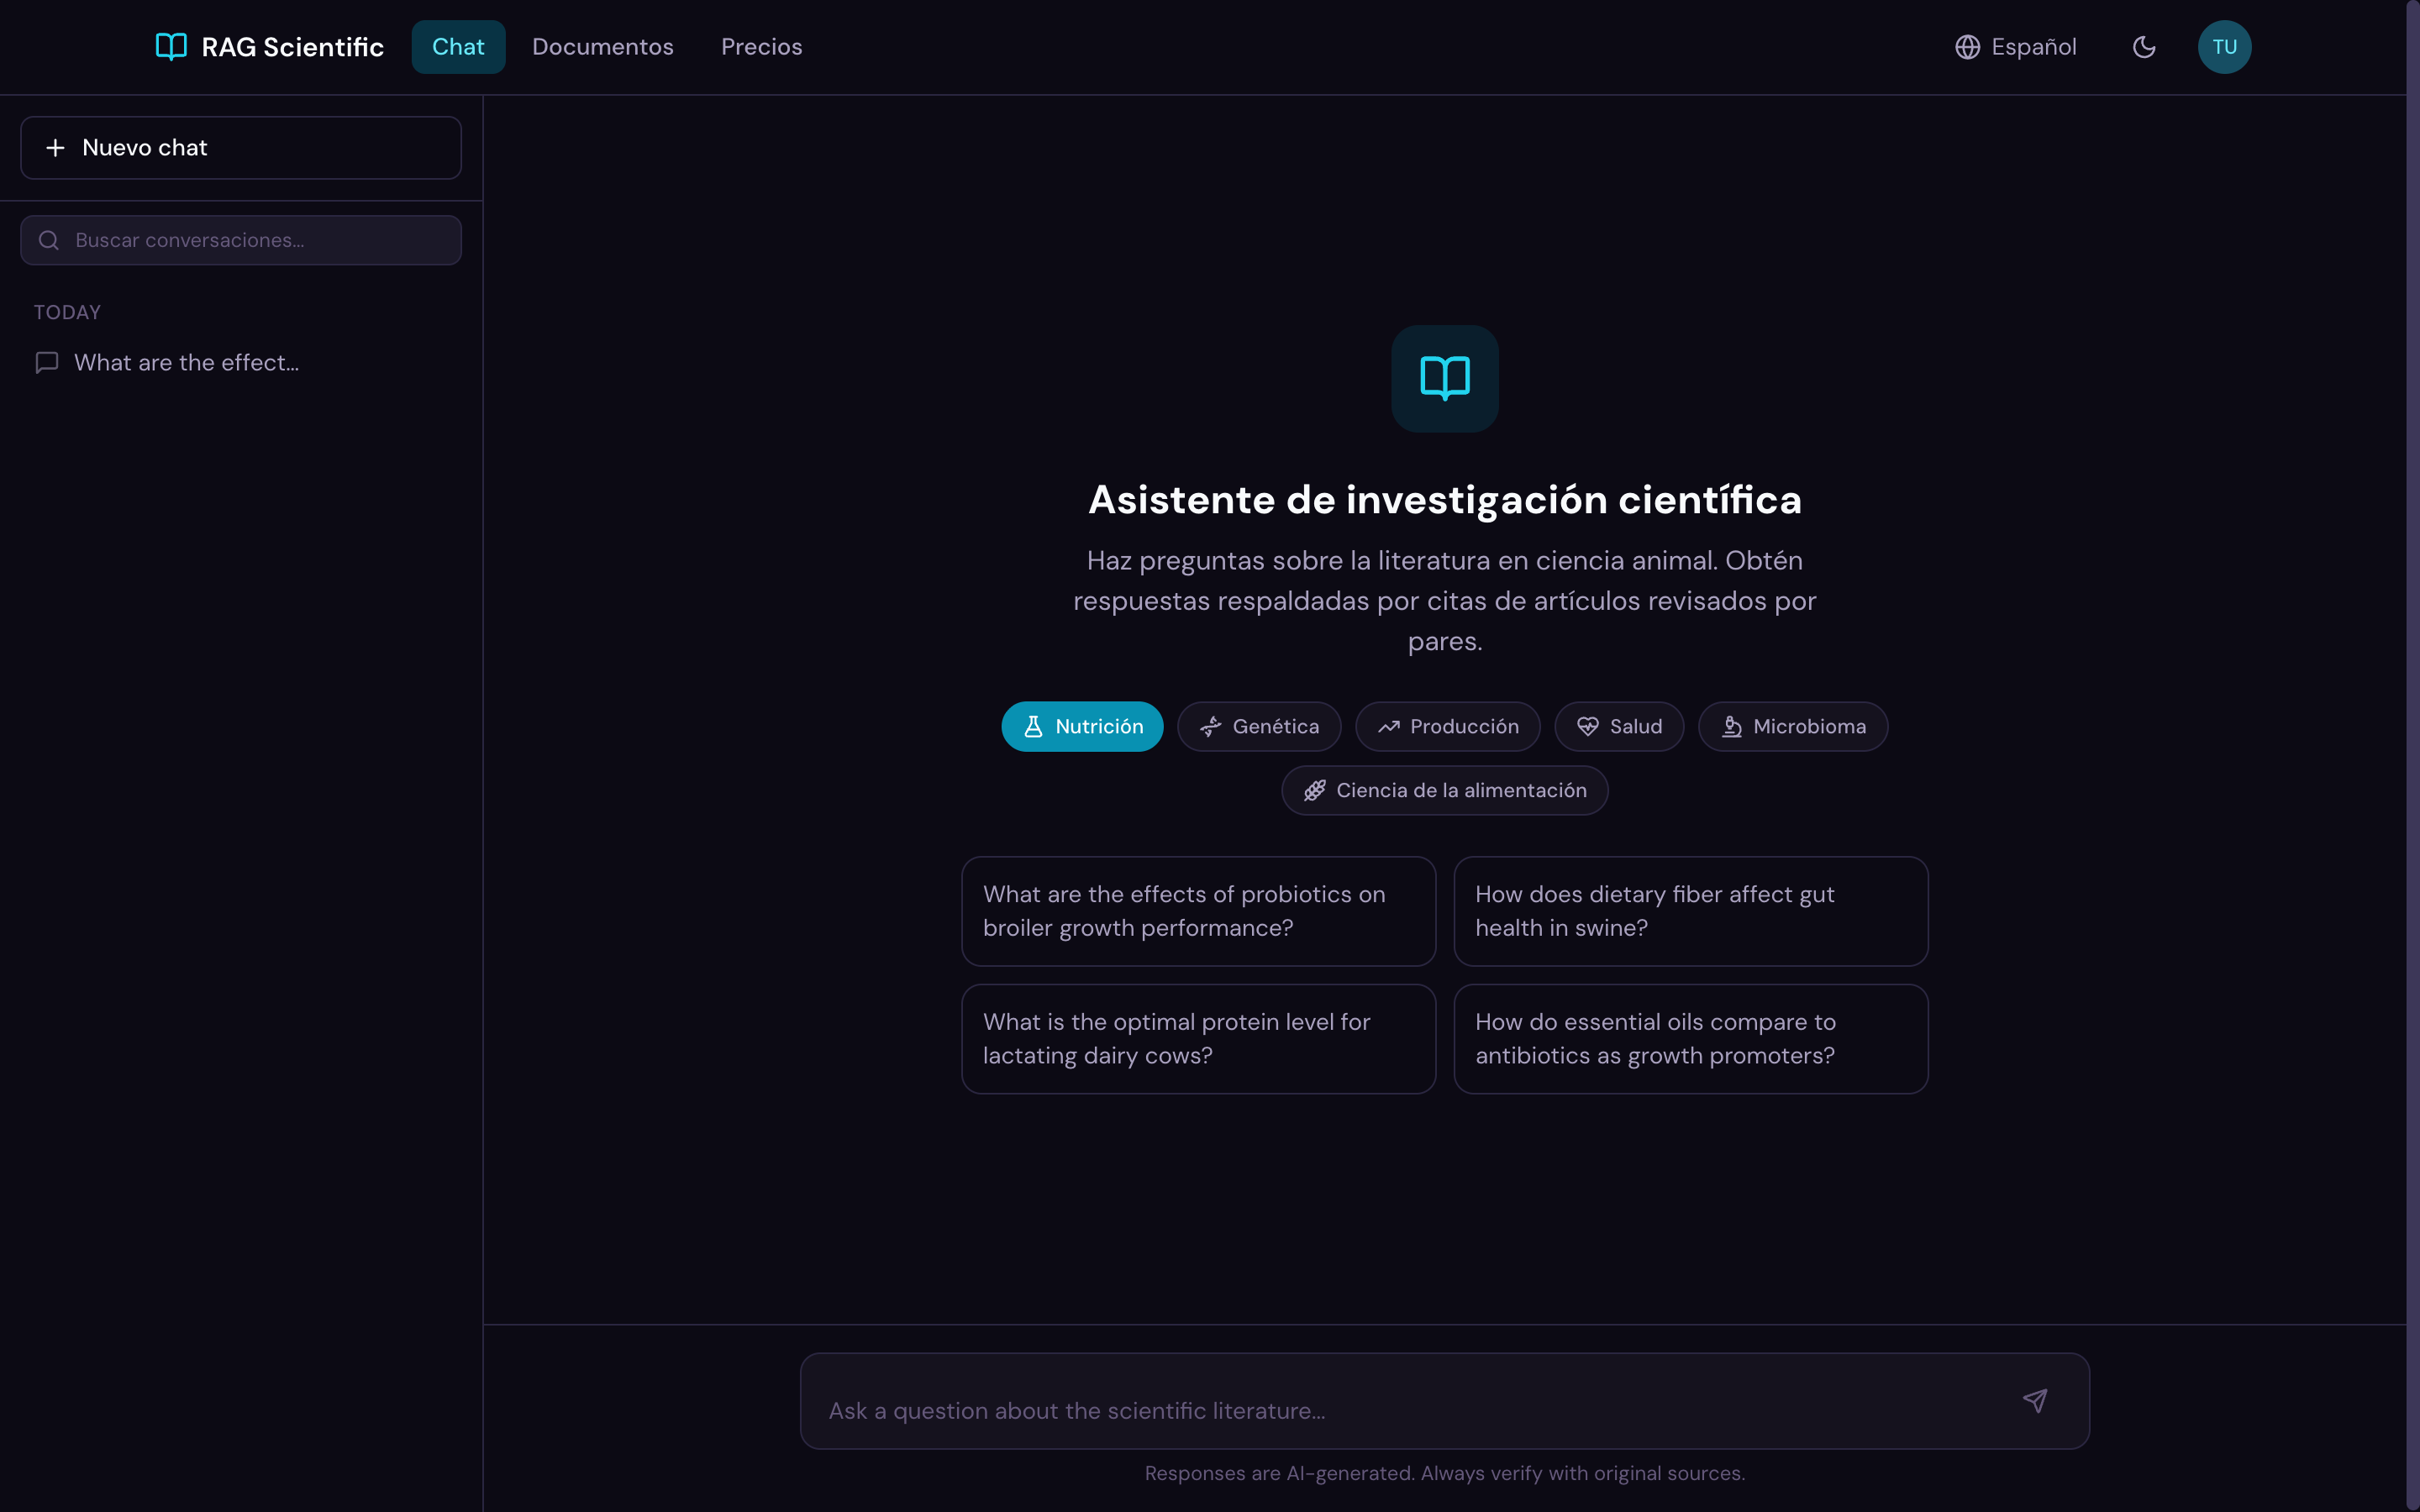Click the chat bubble icon beside today's conversation
The image size is (2420, 1512).
coord(46,362)
